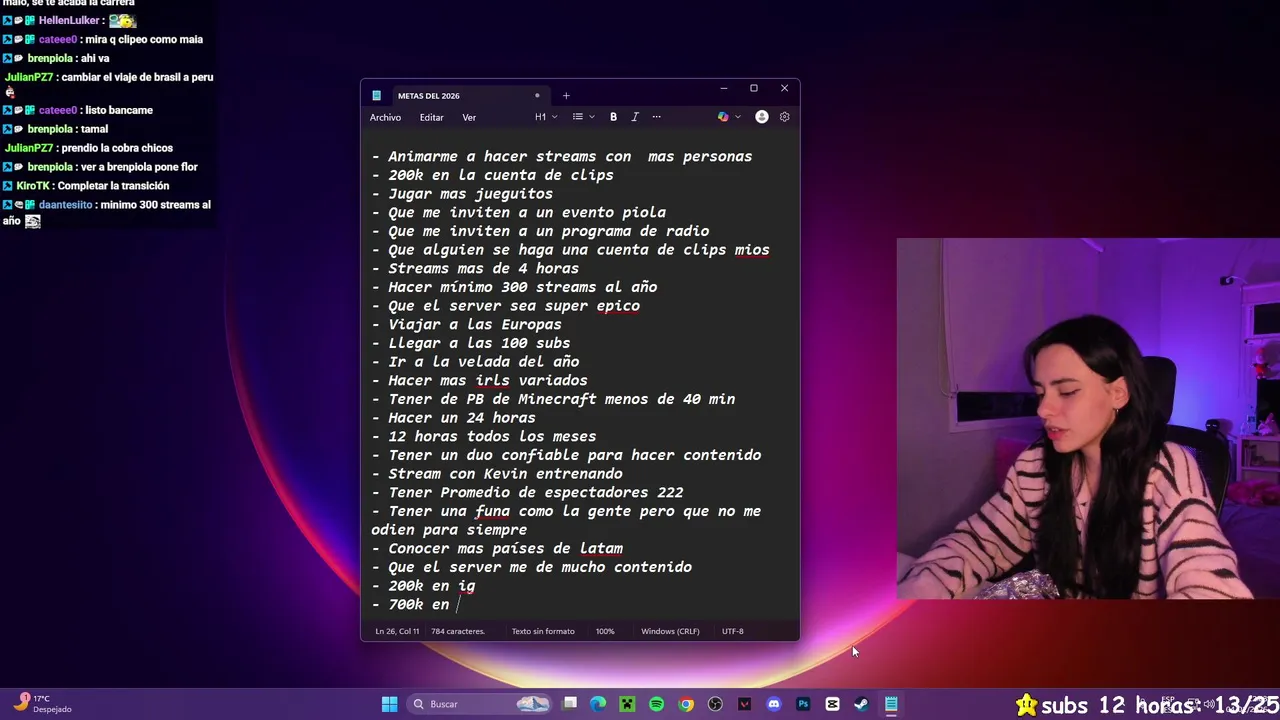Open Notepad settings gear
Viewport: 1280px width, 720px height.
tap(784, 117)
